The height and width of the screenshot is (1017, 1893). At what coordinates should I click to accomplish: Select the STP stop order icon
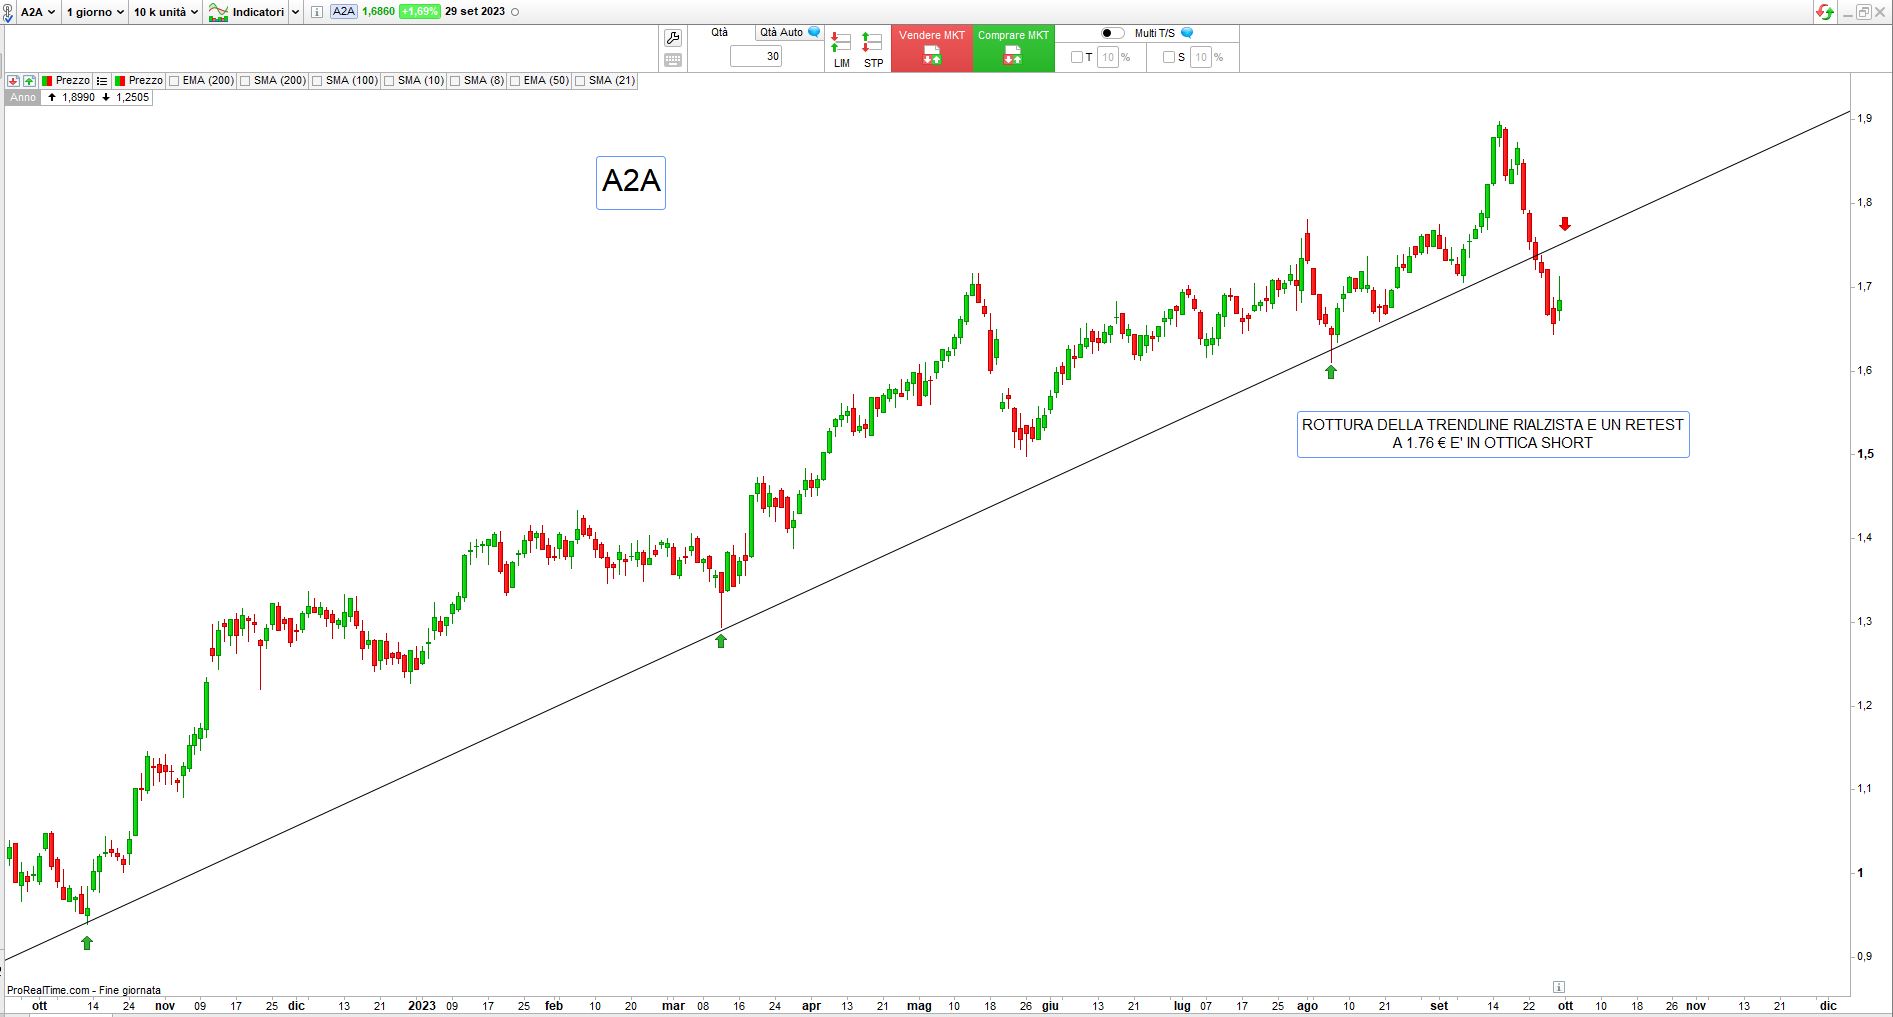pyautogui.click(x=873, y=49)
